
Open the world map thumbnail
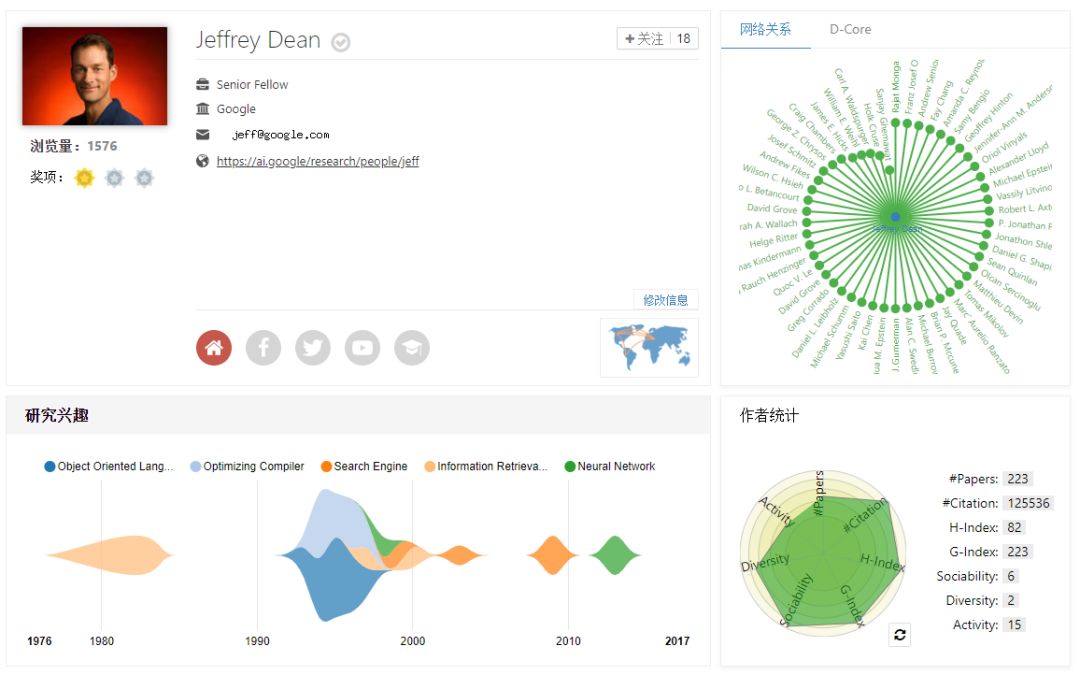tap(648, 347)
